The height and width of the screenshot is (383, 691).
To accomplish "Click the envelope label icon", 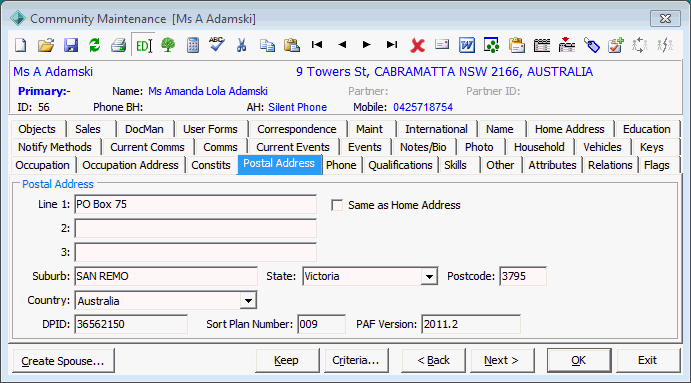I will click(442, 45).
